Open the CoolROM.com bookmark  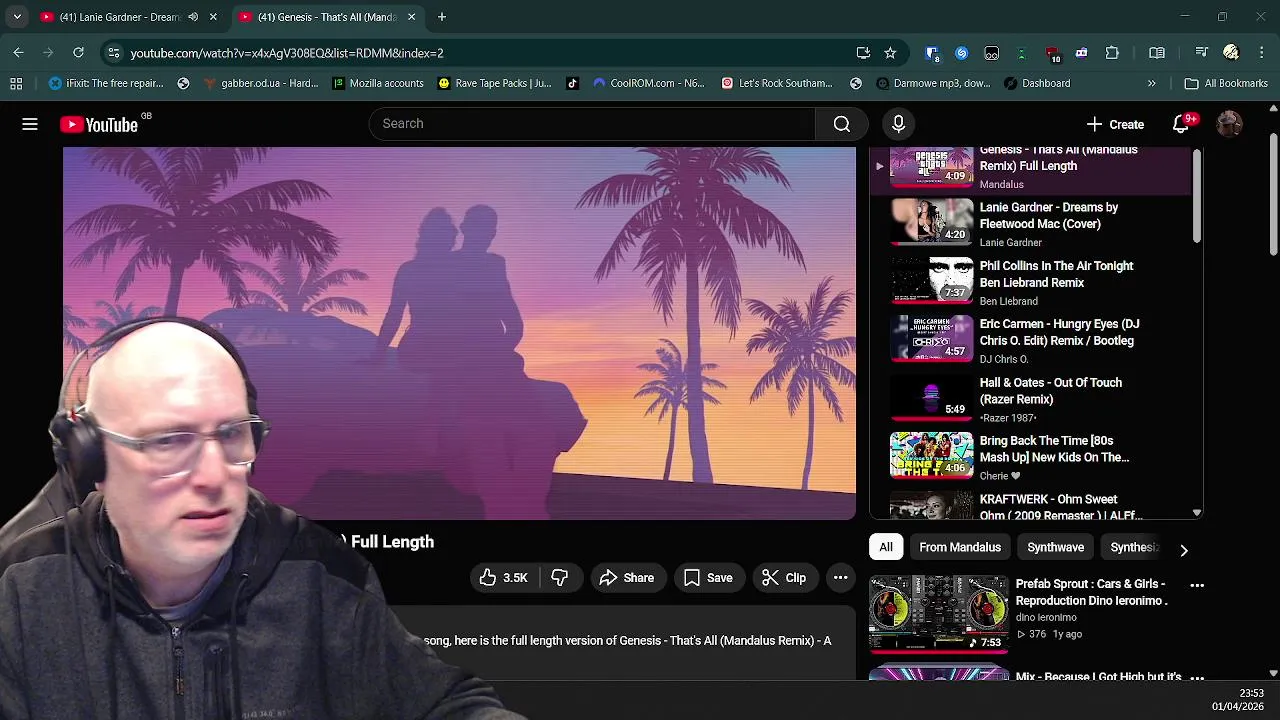[648, 84]
